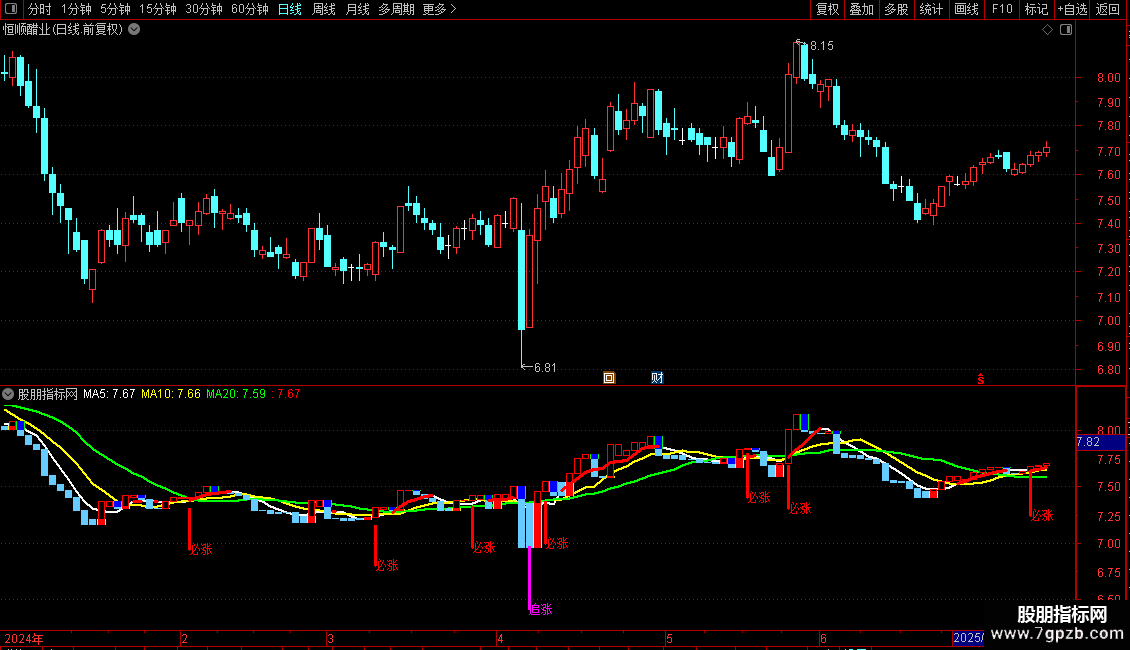This screenshot has height=650, width=1130.
Task: Click the 2024年 date axis label
Action: tap(24, 639)
